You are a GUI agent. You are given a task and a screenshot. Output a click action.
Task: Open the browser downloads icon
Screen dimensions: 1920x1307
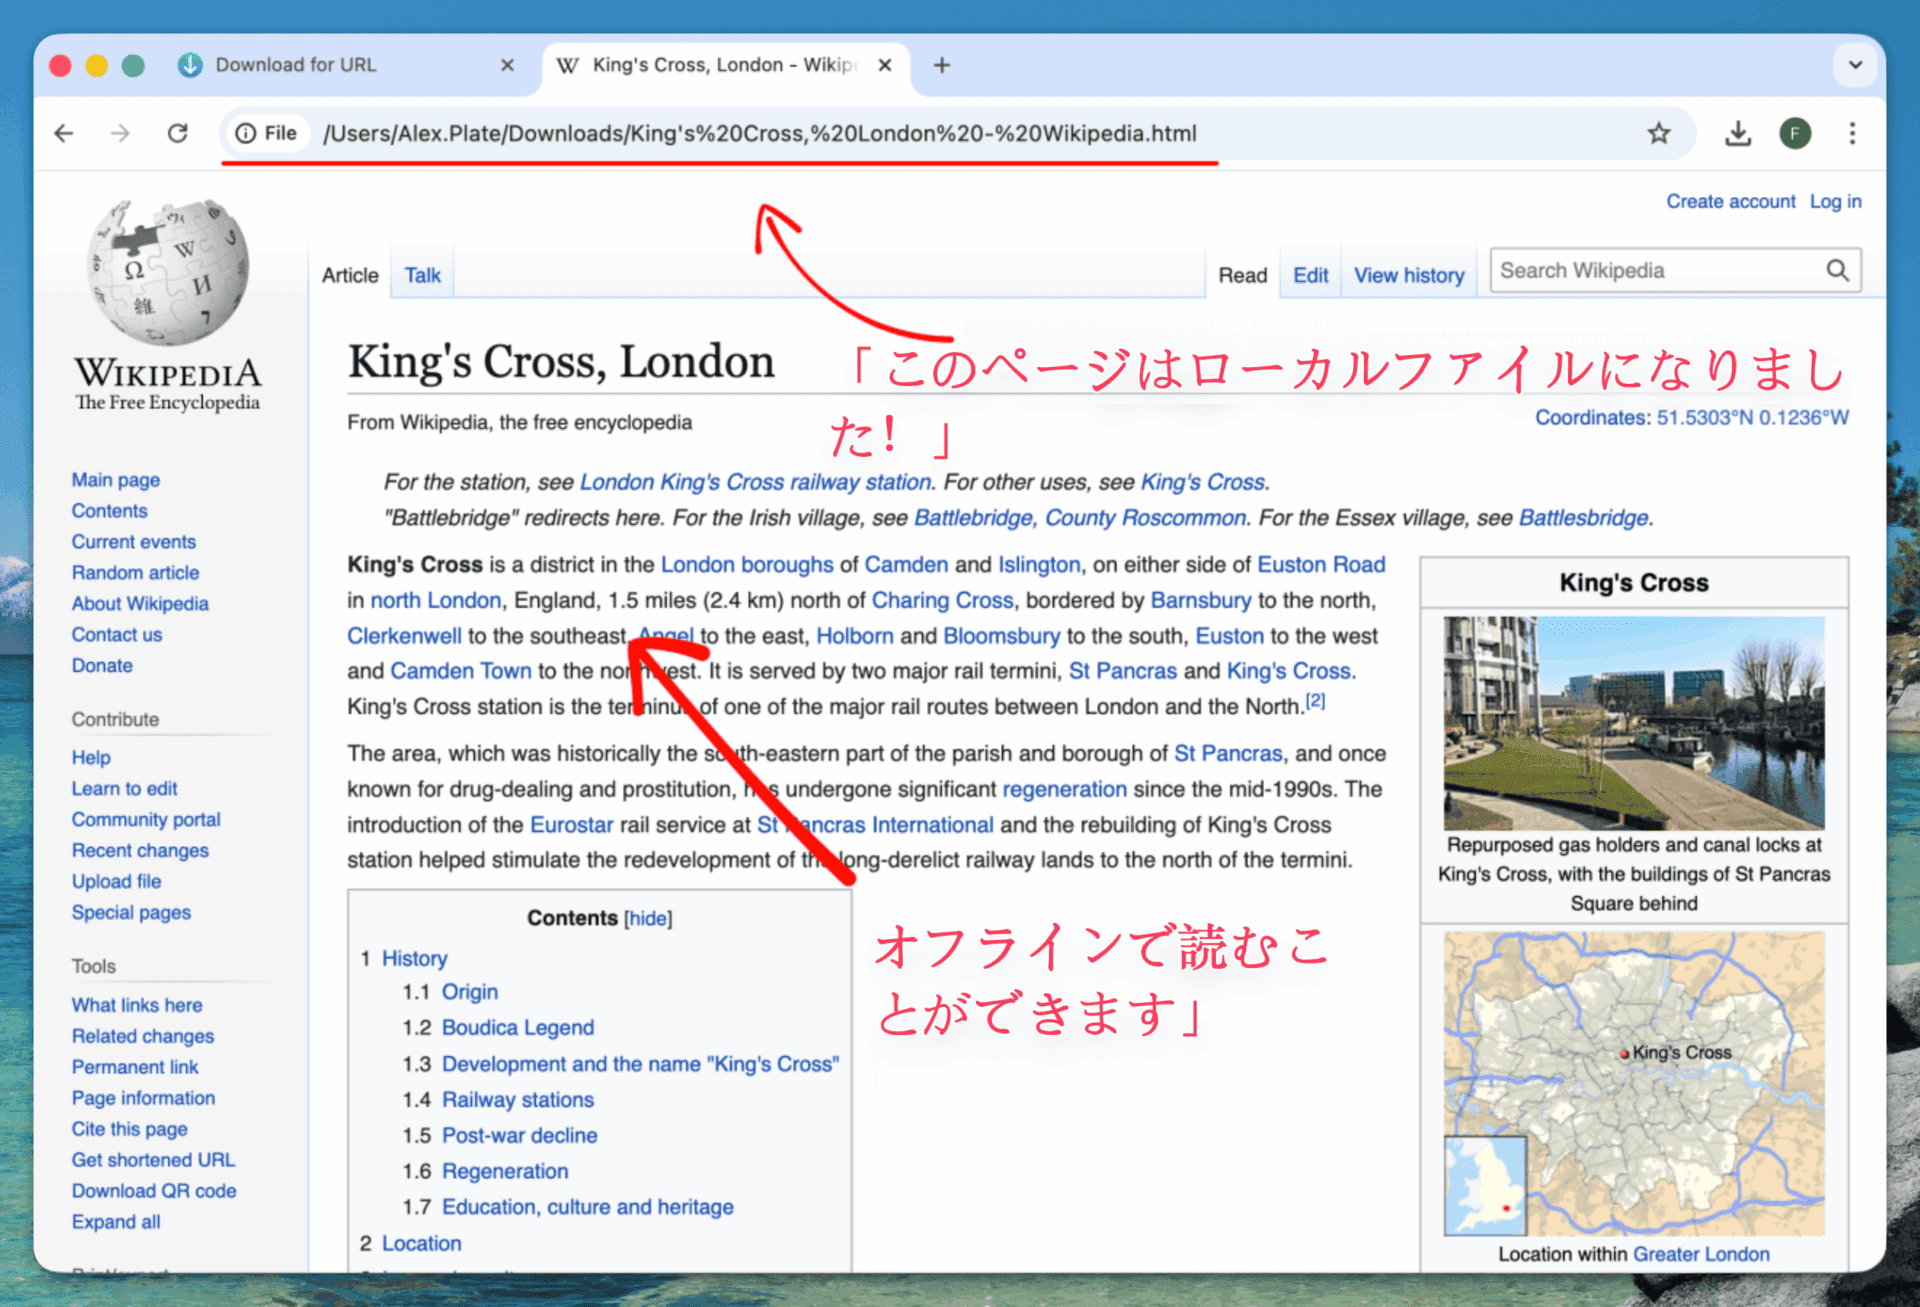pyautogui.click(x=1738, y=133)
